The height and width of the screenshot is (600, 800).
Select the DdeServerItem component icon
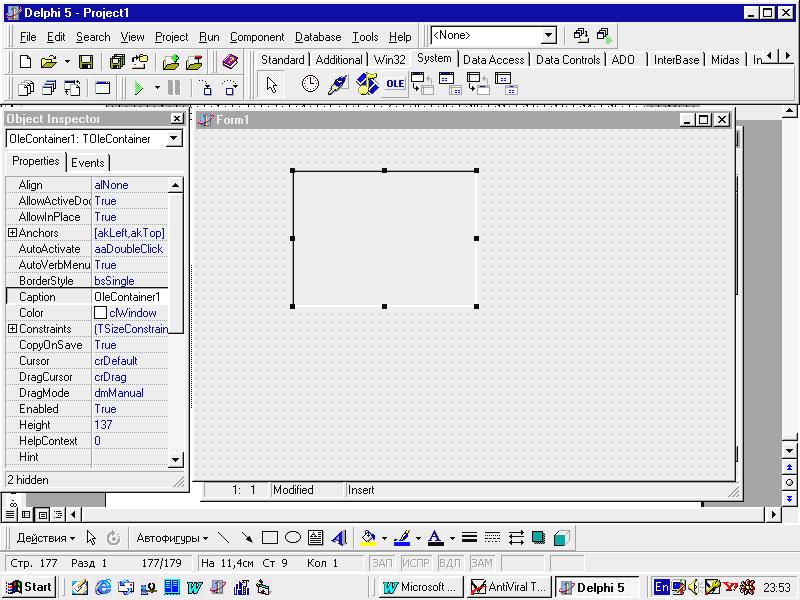[506, 84]
